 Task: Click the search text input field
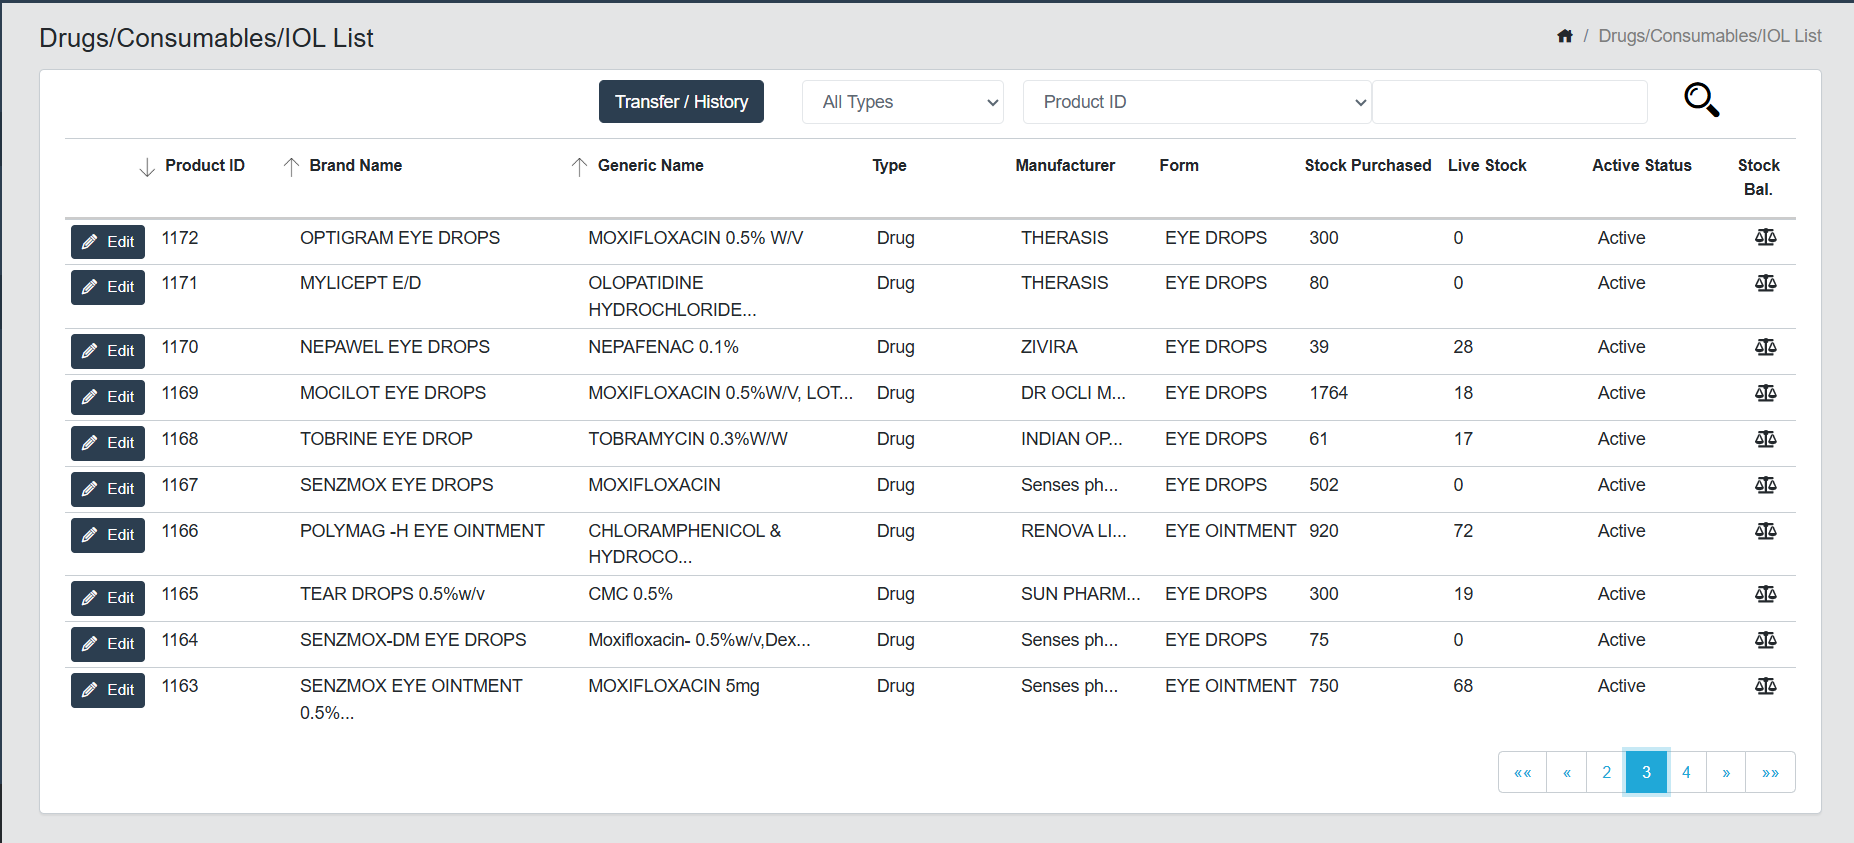1509,102
